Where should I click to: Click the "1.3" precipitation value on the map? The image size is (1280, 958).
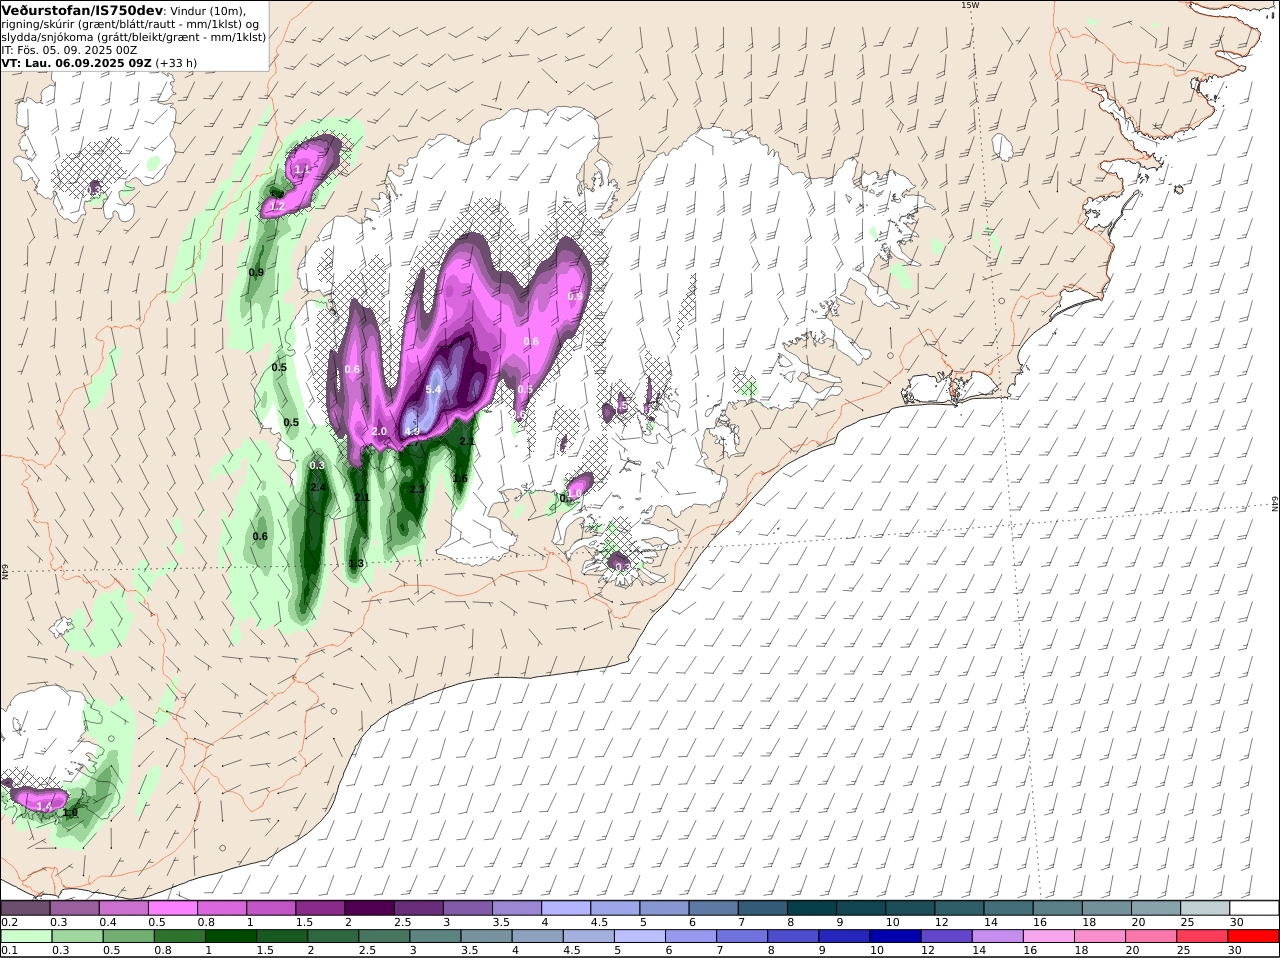(356, 564)
